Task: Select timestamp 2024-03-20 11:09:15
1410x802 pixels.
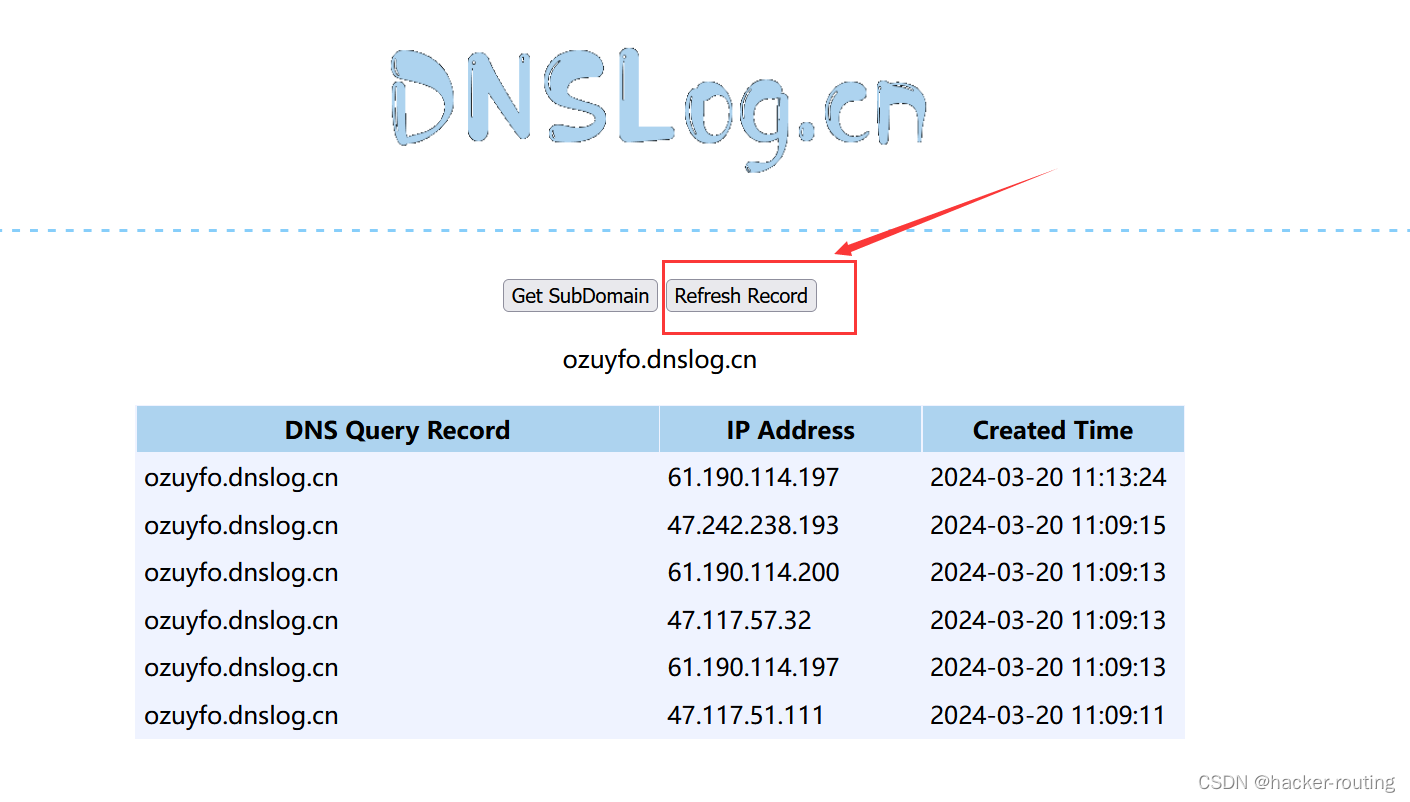Action: tap(1048, 524)
